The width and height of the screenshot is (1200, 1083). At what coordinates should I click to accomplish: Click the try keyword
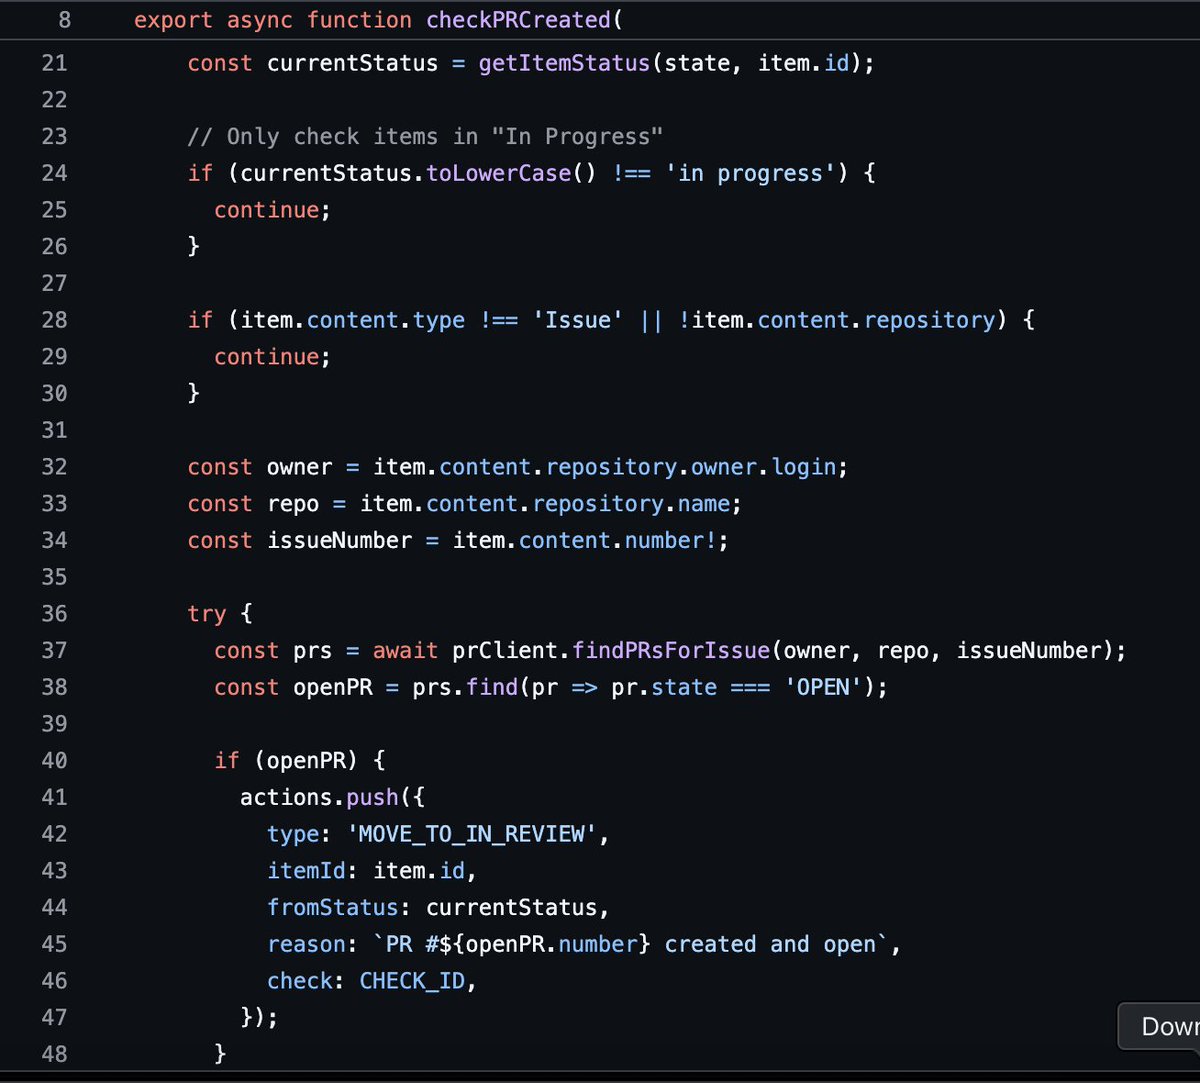[x=207, y=614]
